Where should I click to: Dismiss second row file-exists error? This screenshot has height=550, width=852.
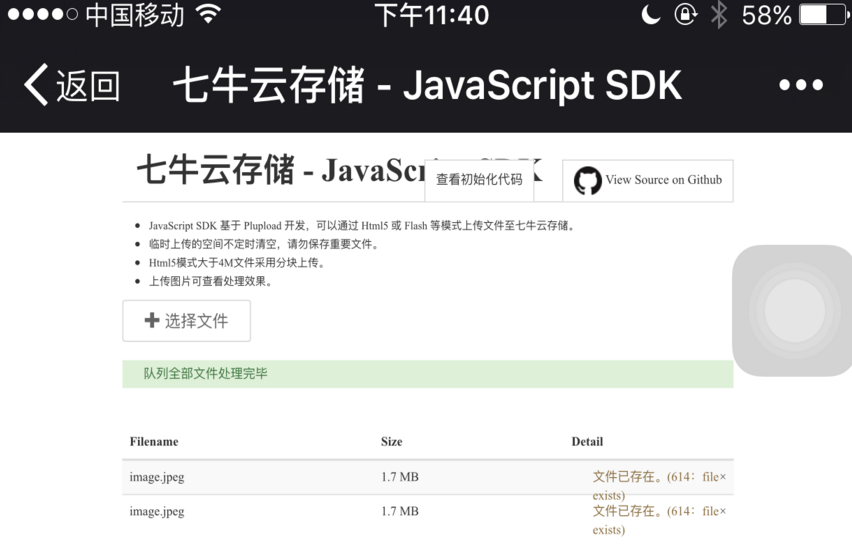723,511
